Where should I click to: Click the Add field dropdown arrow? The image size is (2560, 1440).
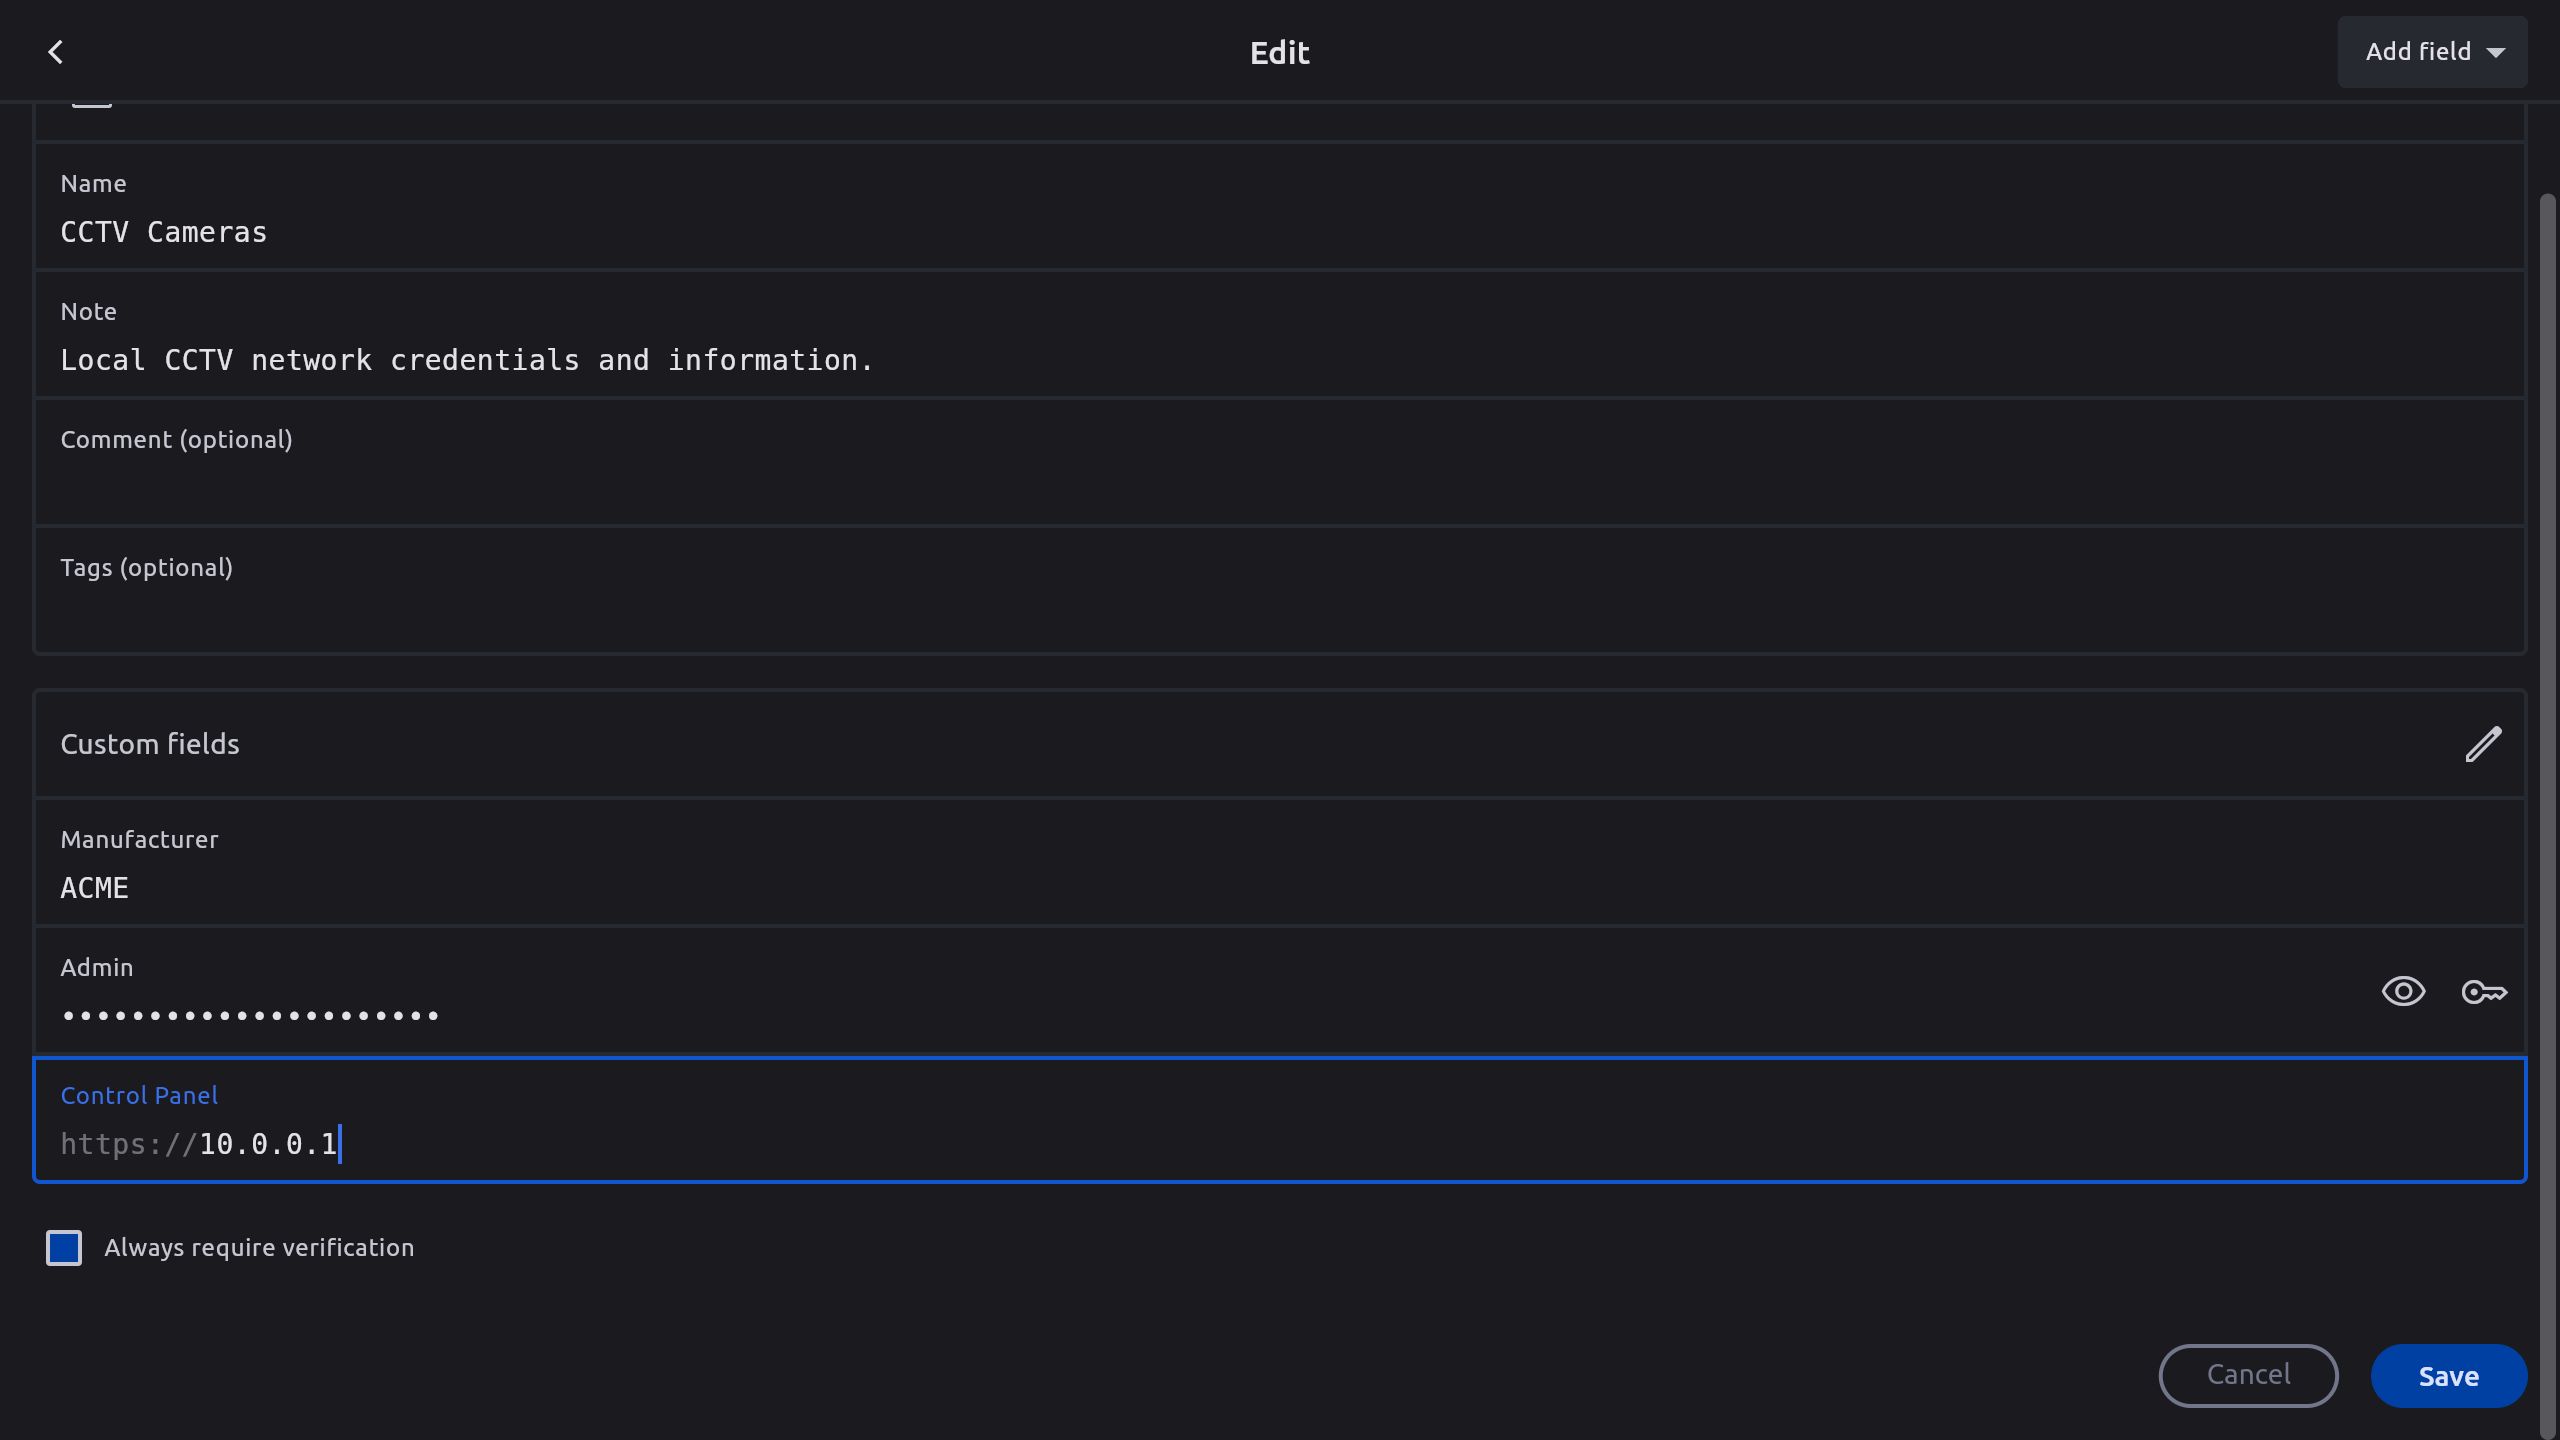pyautogui.click(x=2496, y=53)
